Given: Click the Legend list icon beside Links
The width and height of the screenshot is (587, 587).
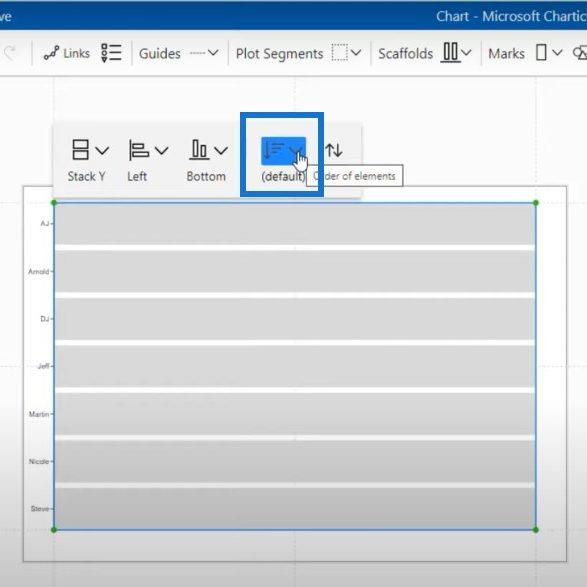Looking at the screenshot, I should click(111, 53).
